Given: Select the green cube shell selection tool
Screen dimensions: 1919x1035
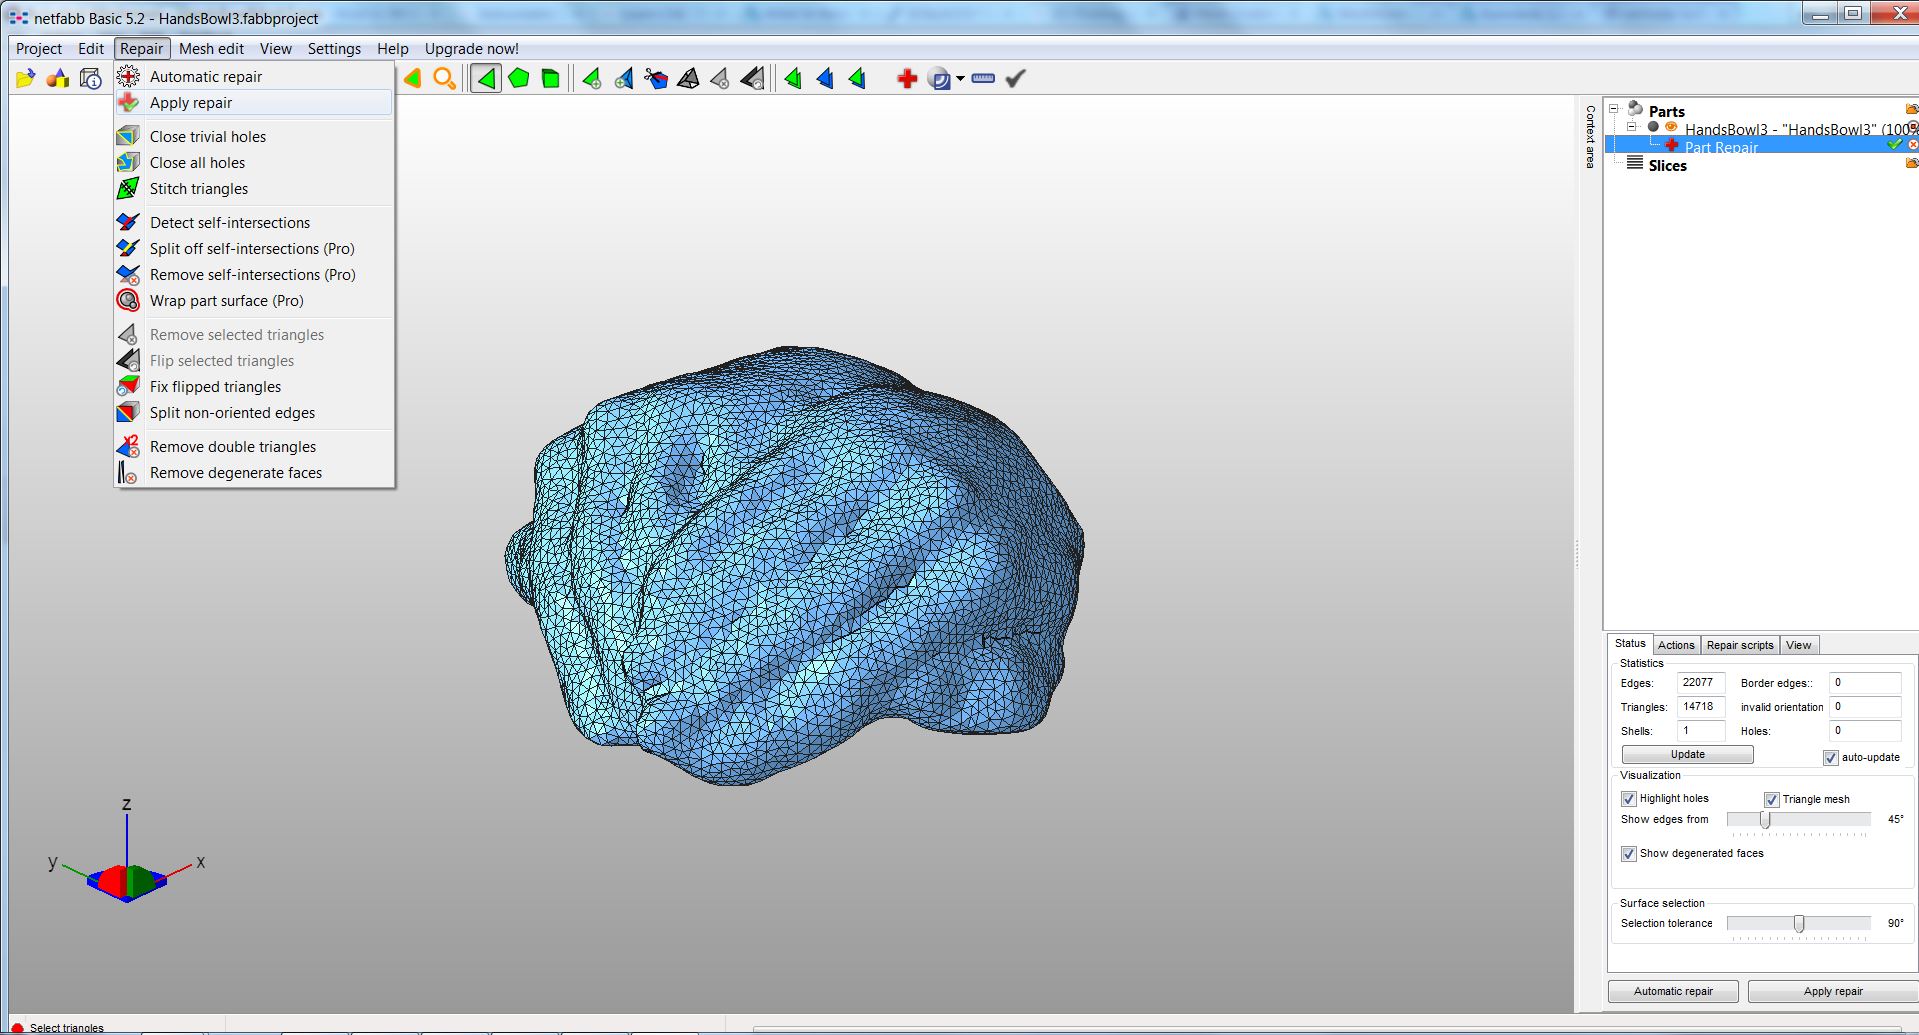Looking at the screenshot, I should pyautogui.click(x=551, y=78).
